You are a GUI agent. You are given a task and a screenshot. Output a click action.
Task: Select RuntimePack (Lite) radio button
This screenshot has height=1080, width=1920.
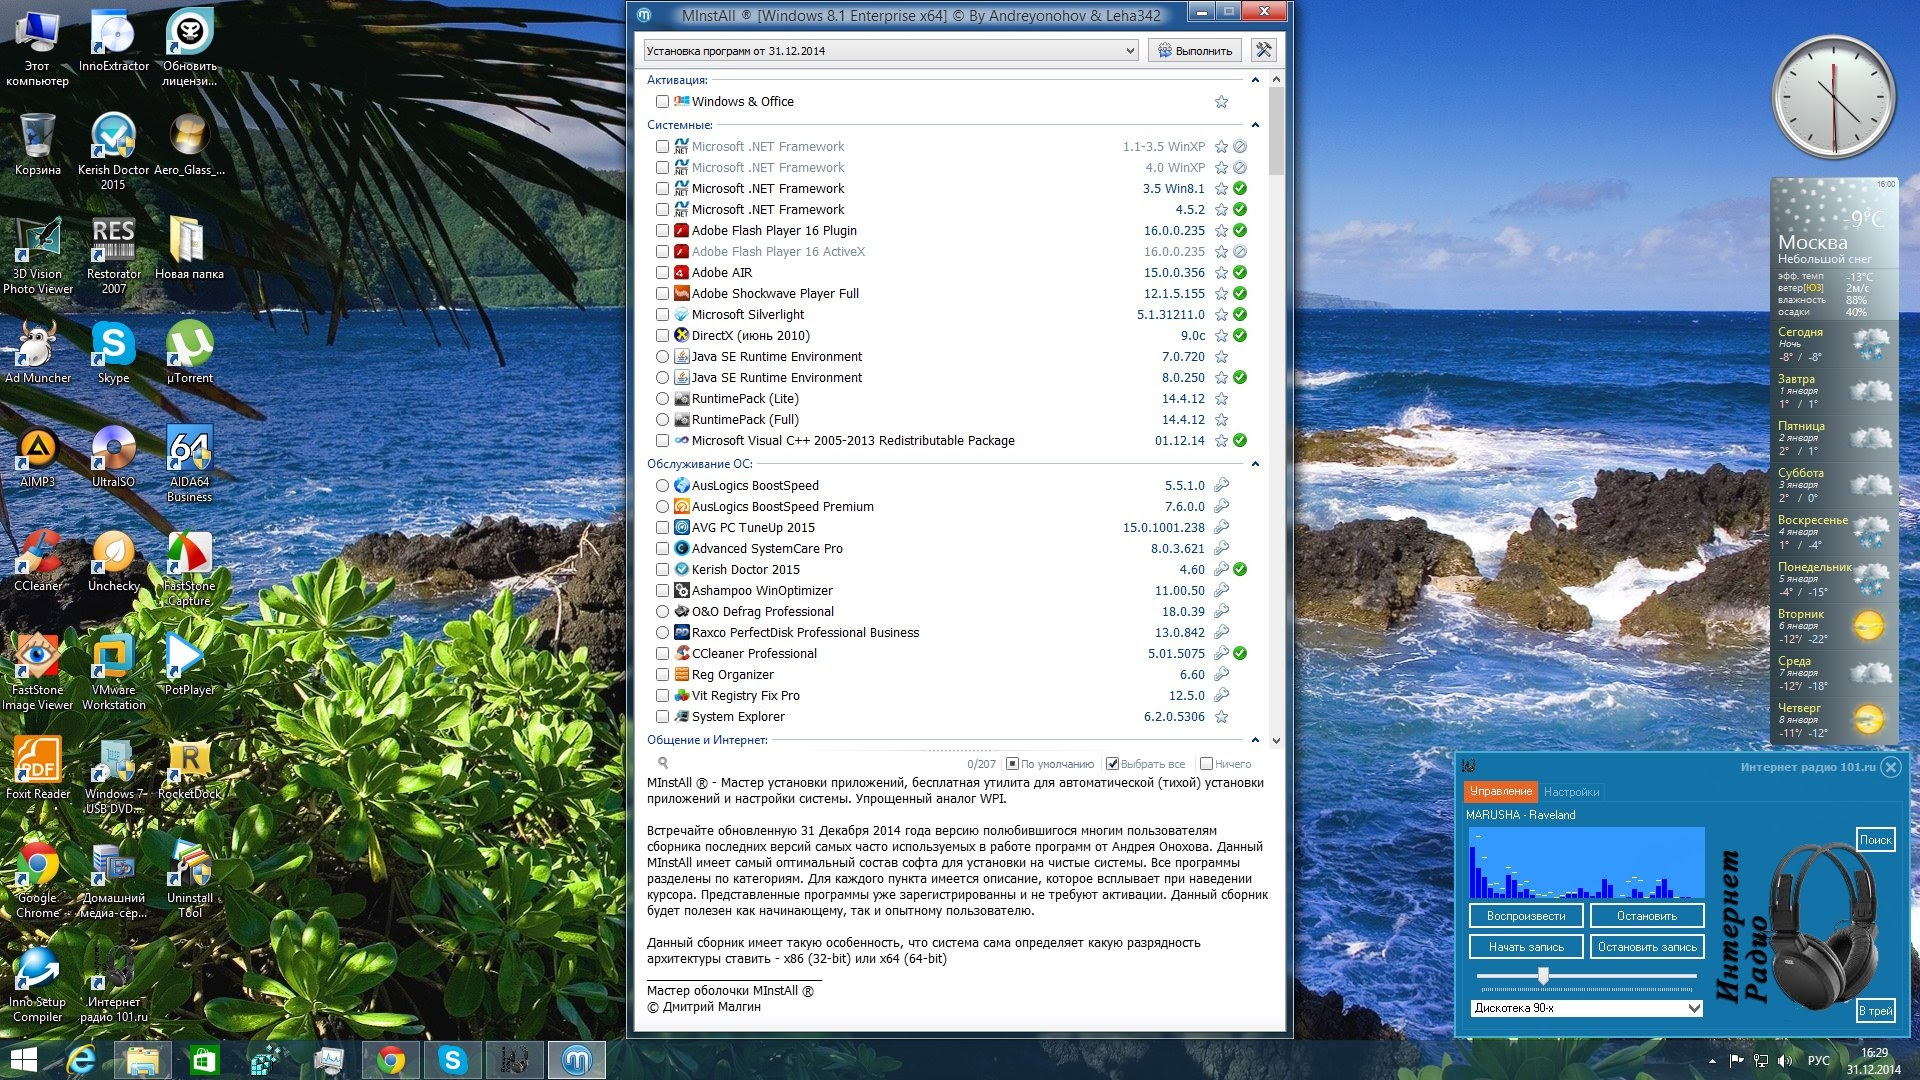[x=662, y=398]
